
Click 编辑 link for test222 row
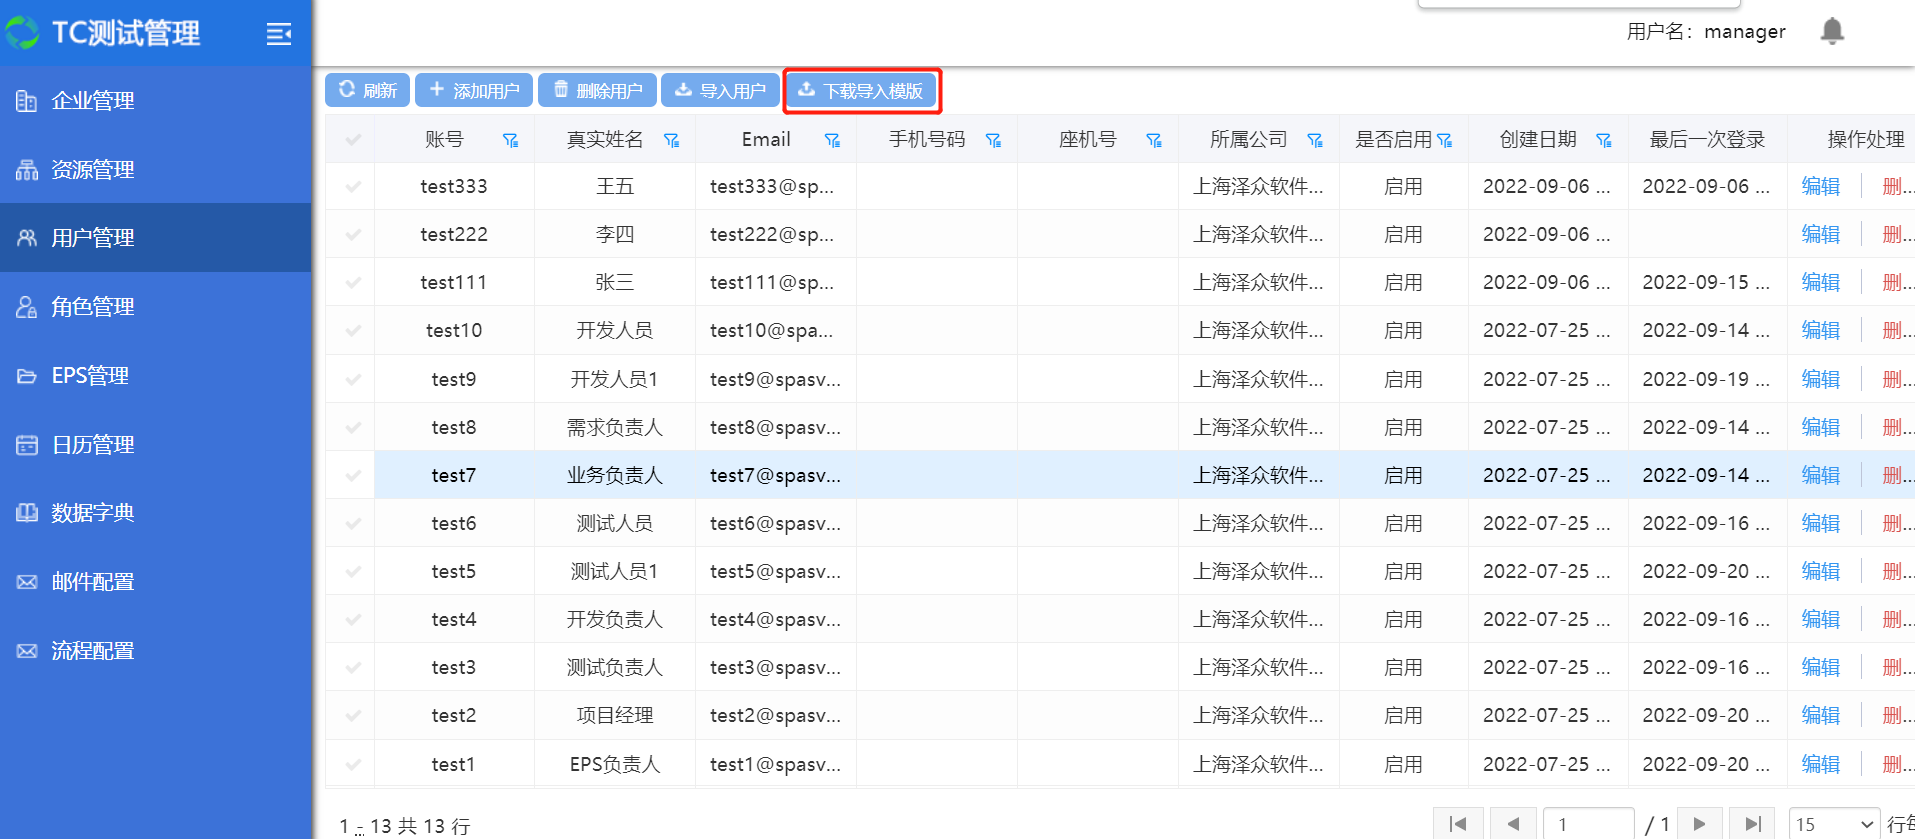pos(1820,235)
